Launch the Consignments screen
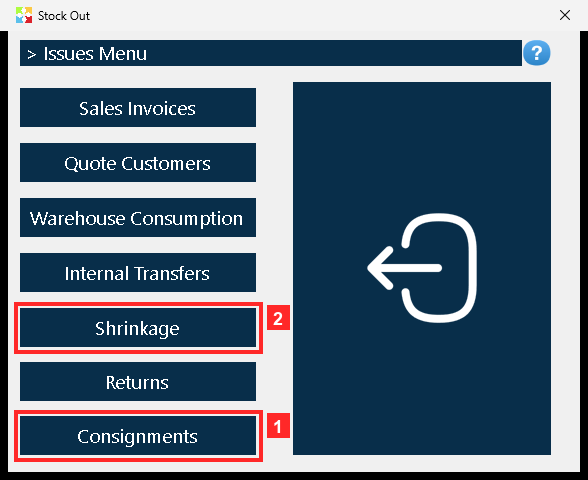Viewport: 588px width, 480px height. (x=138, y=436)
